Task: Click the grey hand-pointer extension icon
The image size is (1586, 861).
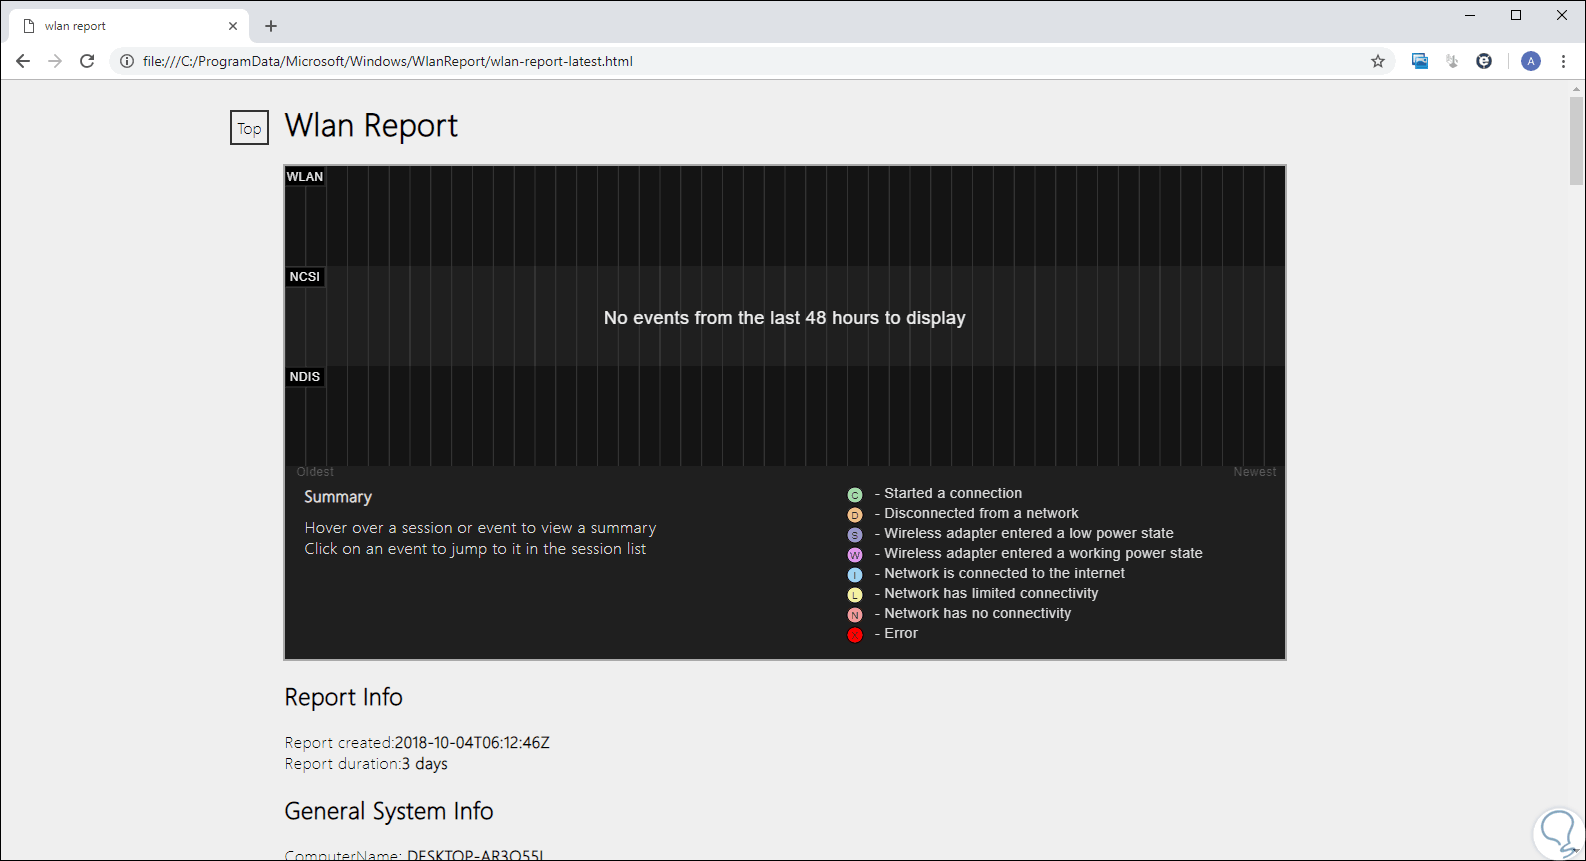Action: tap(1452, 61)
